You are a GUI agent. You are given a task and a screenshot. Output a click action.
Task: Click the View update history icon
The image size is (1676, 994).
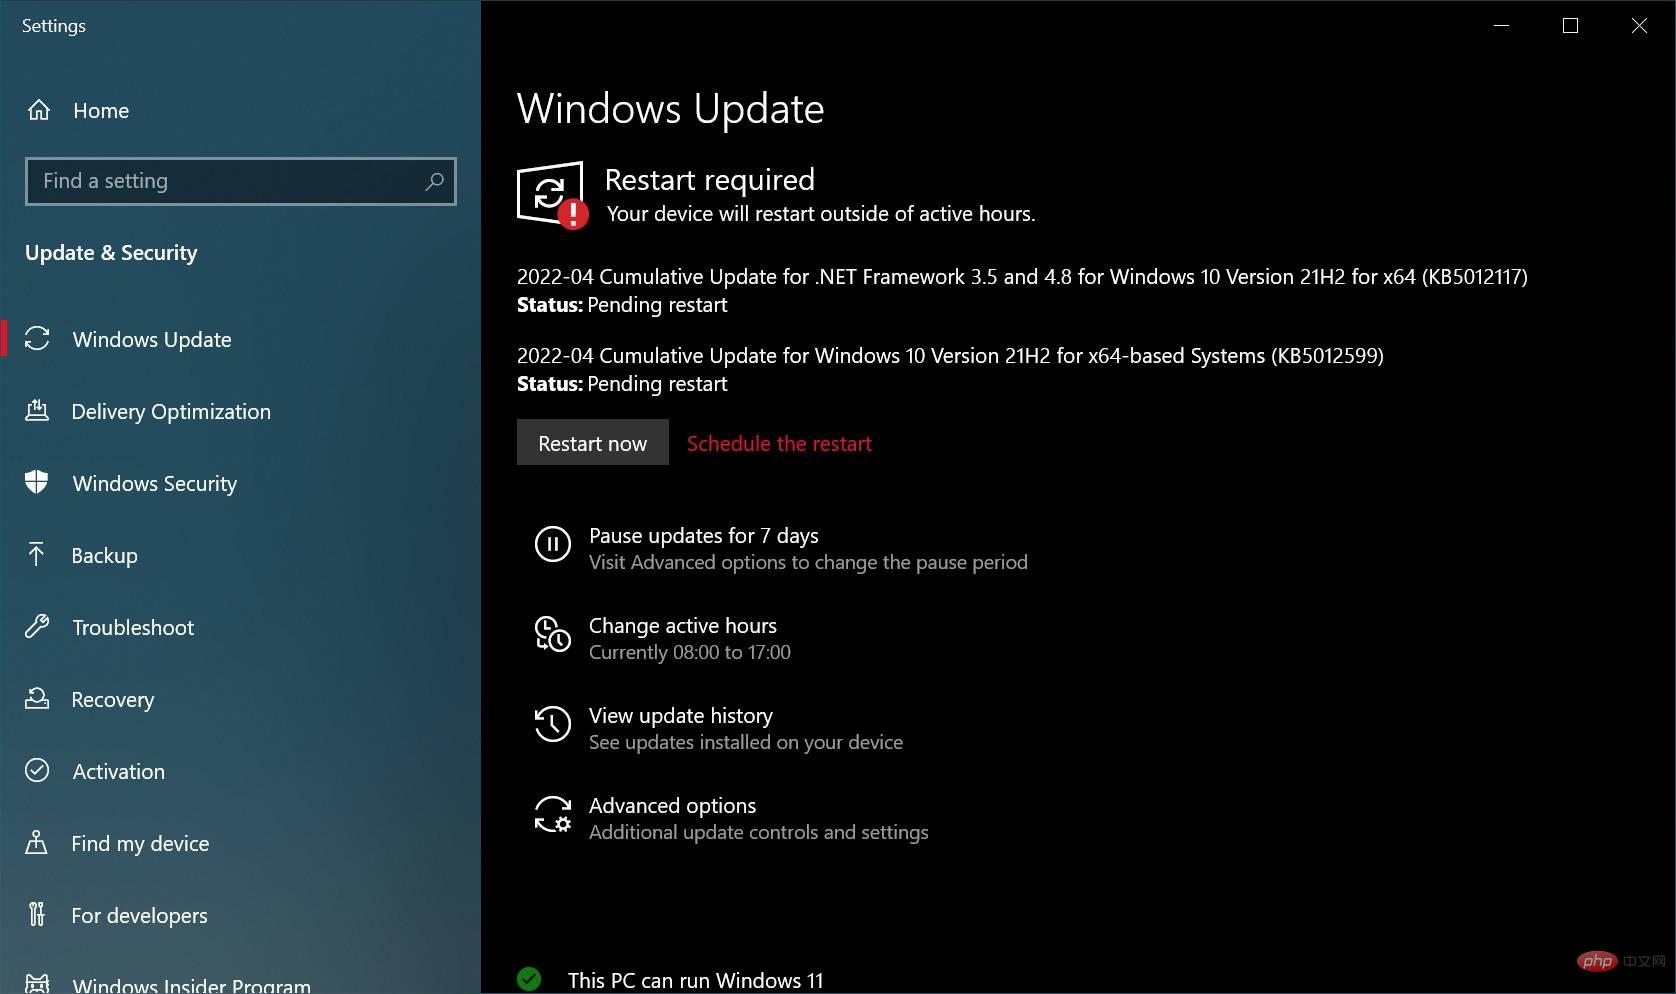click(x=553, y=724)
